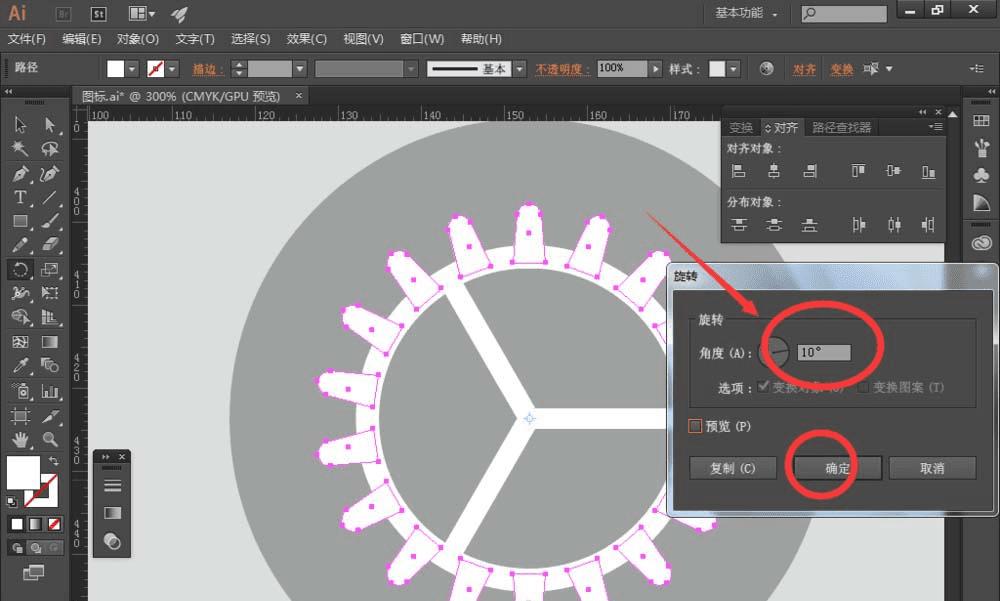
Task: Choose the Rotate tool
Action: pyautogui.click(x=20, y=269)
